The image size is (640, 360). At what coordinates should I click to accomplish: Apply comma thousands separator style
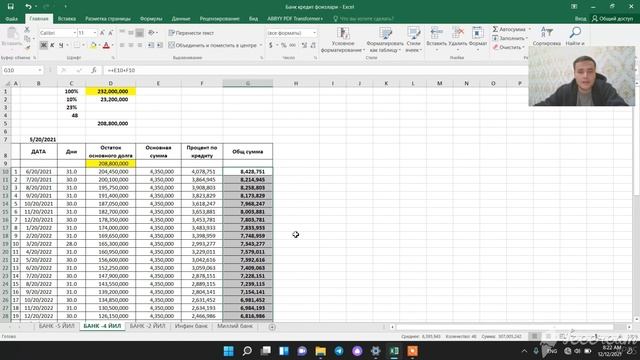pyautogui.click(x=293, y=45)
